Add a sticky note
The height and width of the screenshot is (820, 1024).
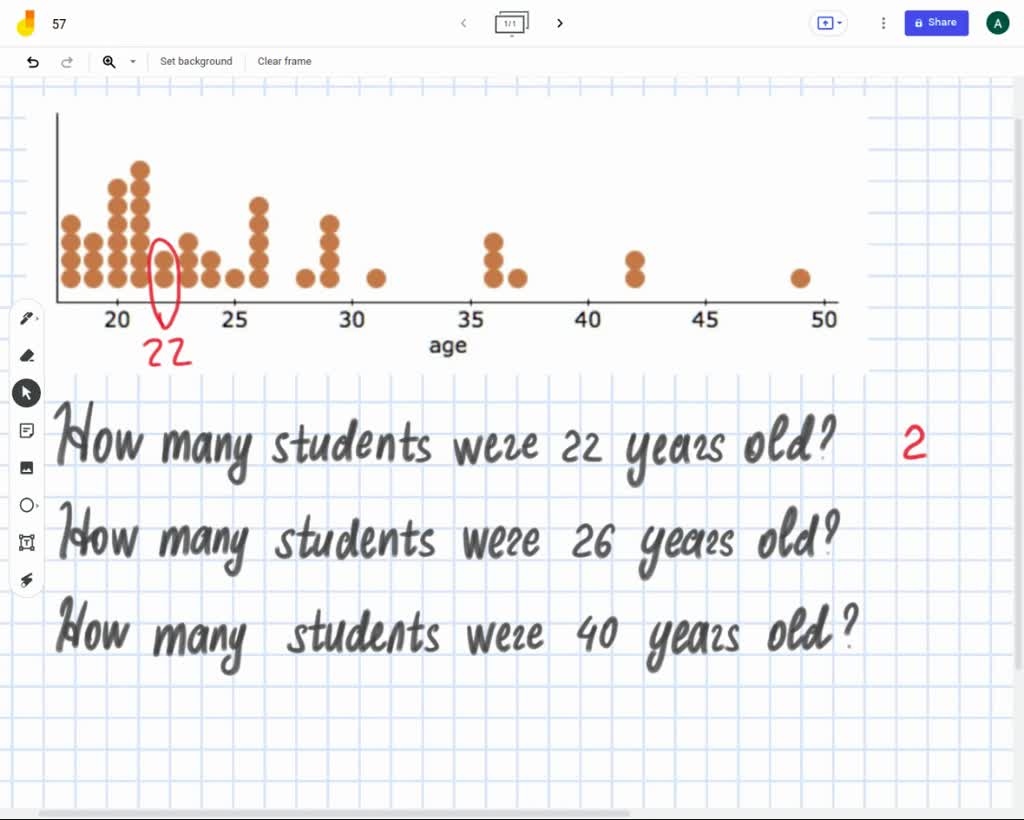coord(27,430)
